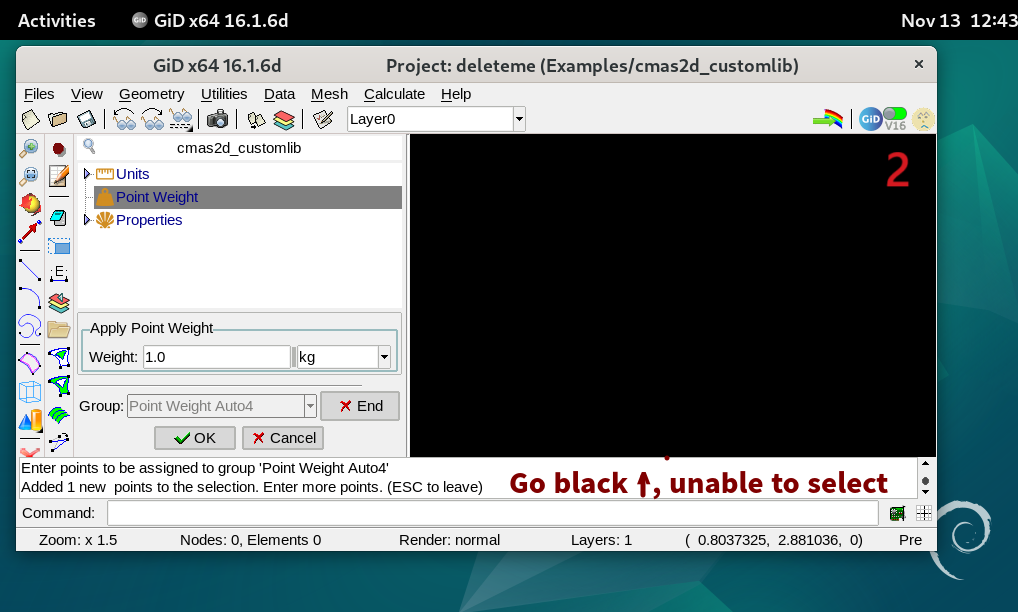Open the geometric objects cone-cylinder tool
Screen dimensions: 1018x612
[30, 420]
